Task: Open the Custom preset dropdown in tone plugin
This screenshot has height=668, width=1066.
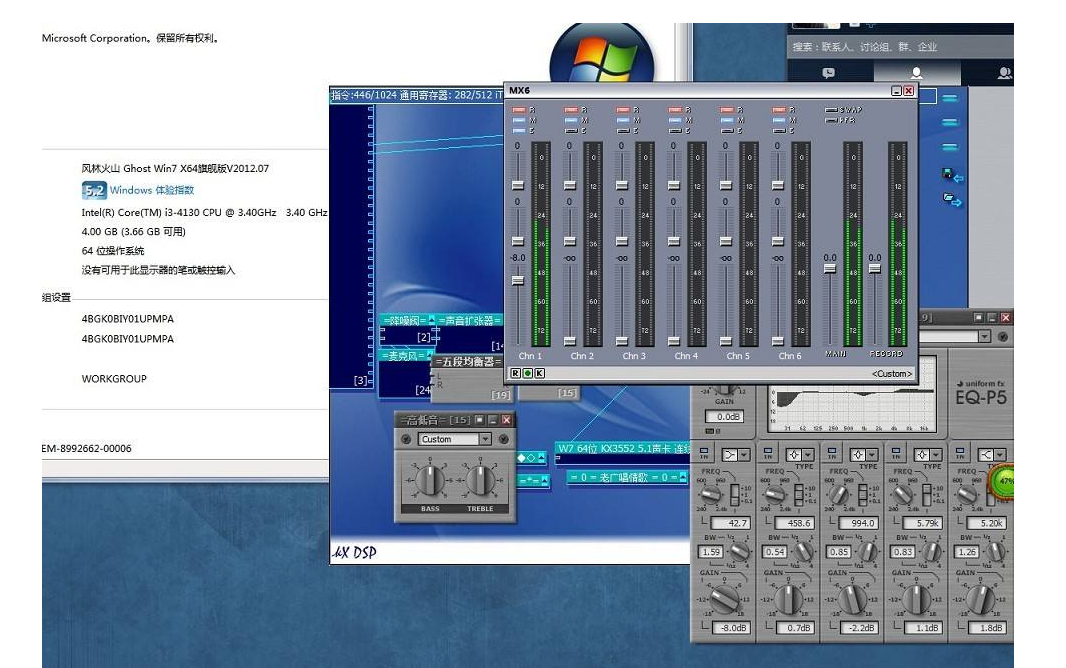Action: coord(486,439)
